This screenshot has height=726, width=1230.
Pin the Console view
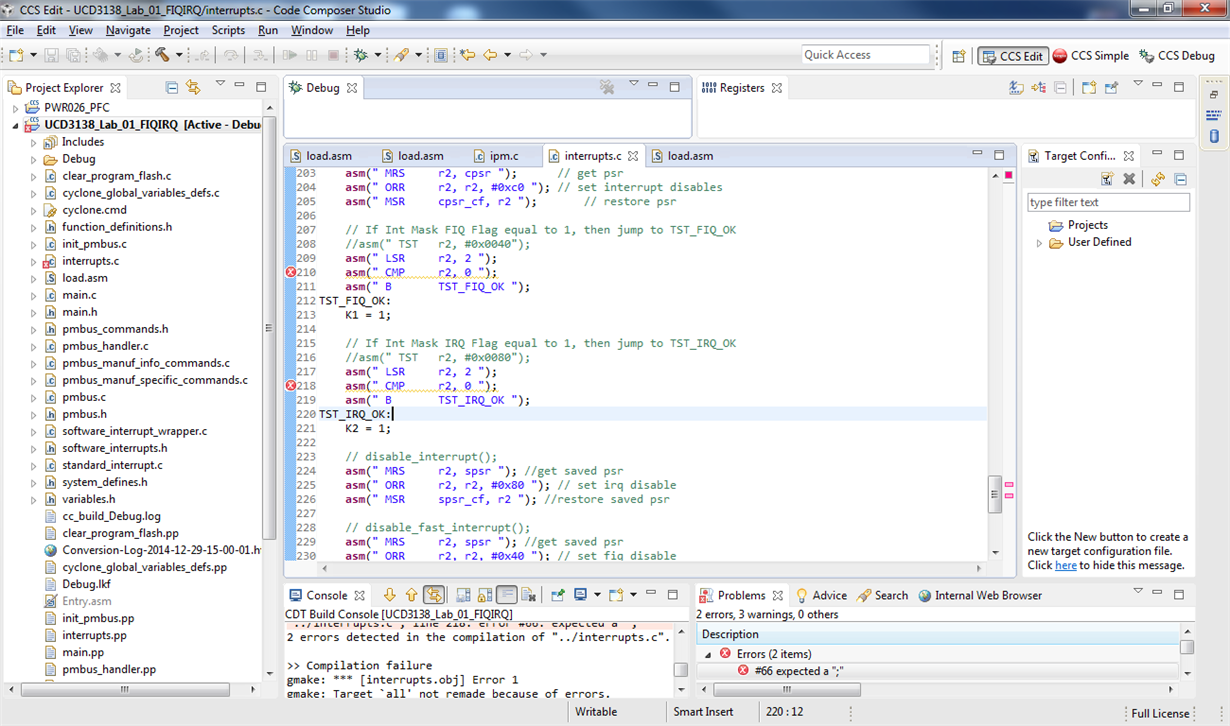click(558, 595)
